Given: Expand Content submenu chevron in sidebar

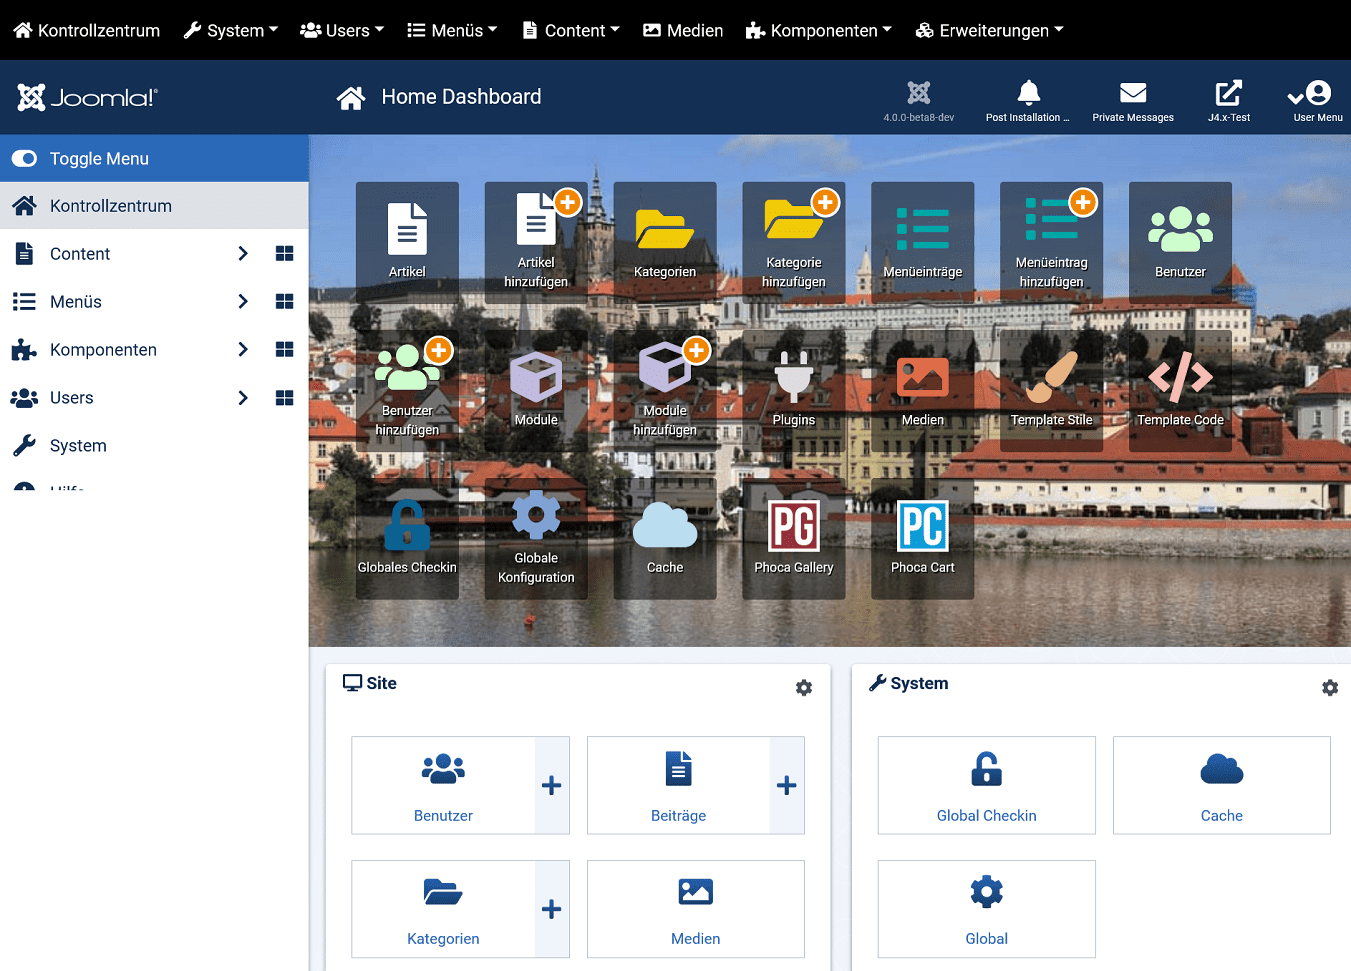Looking at the screenshot, I should pyautogui.click(x=242, y=254).
